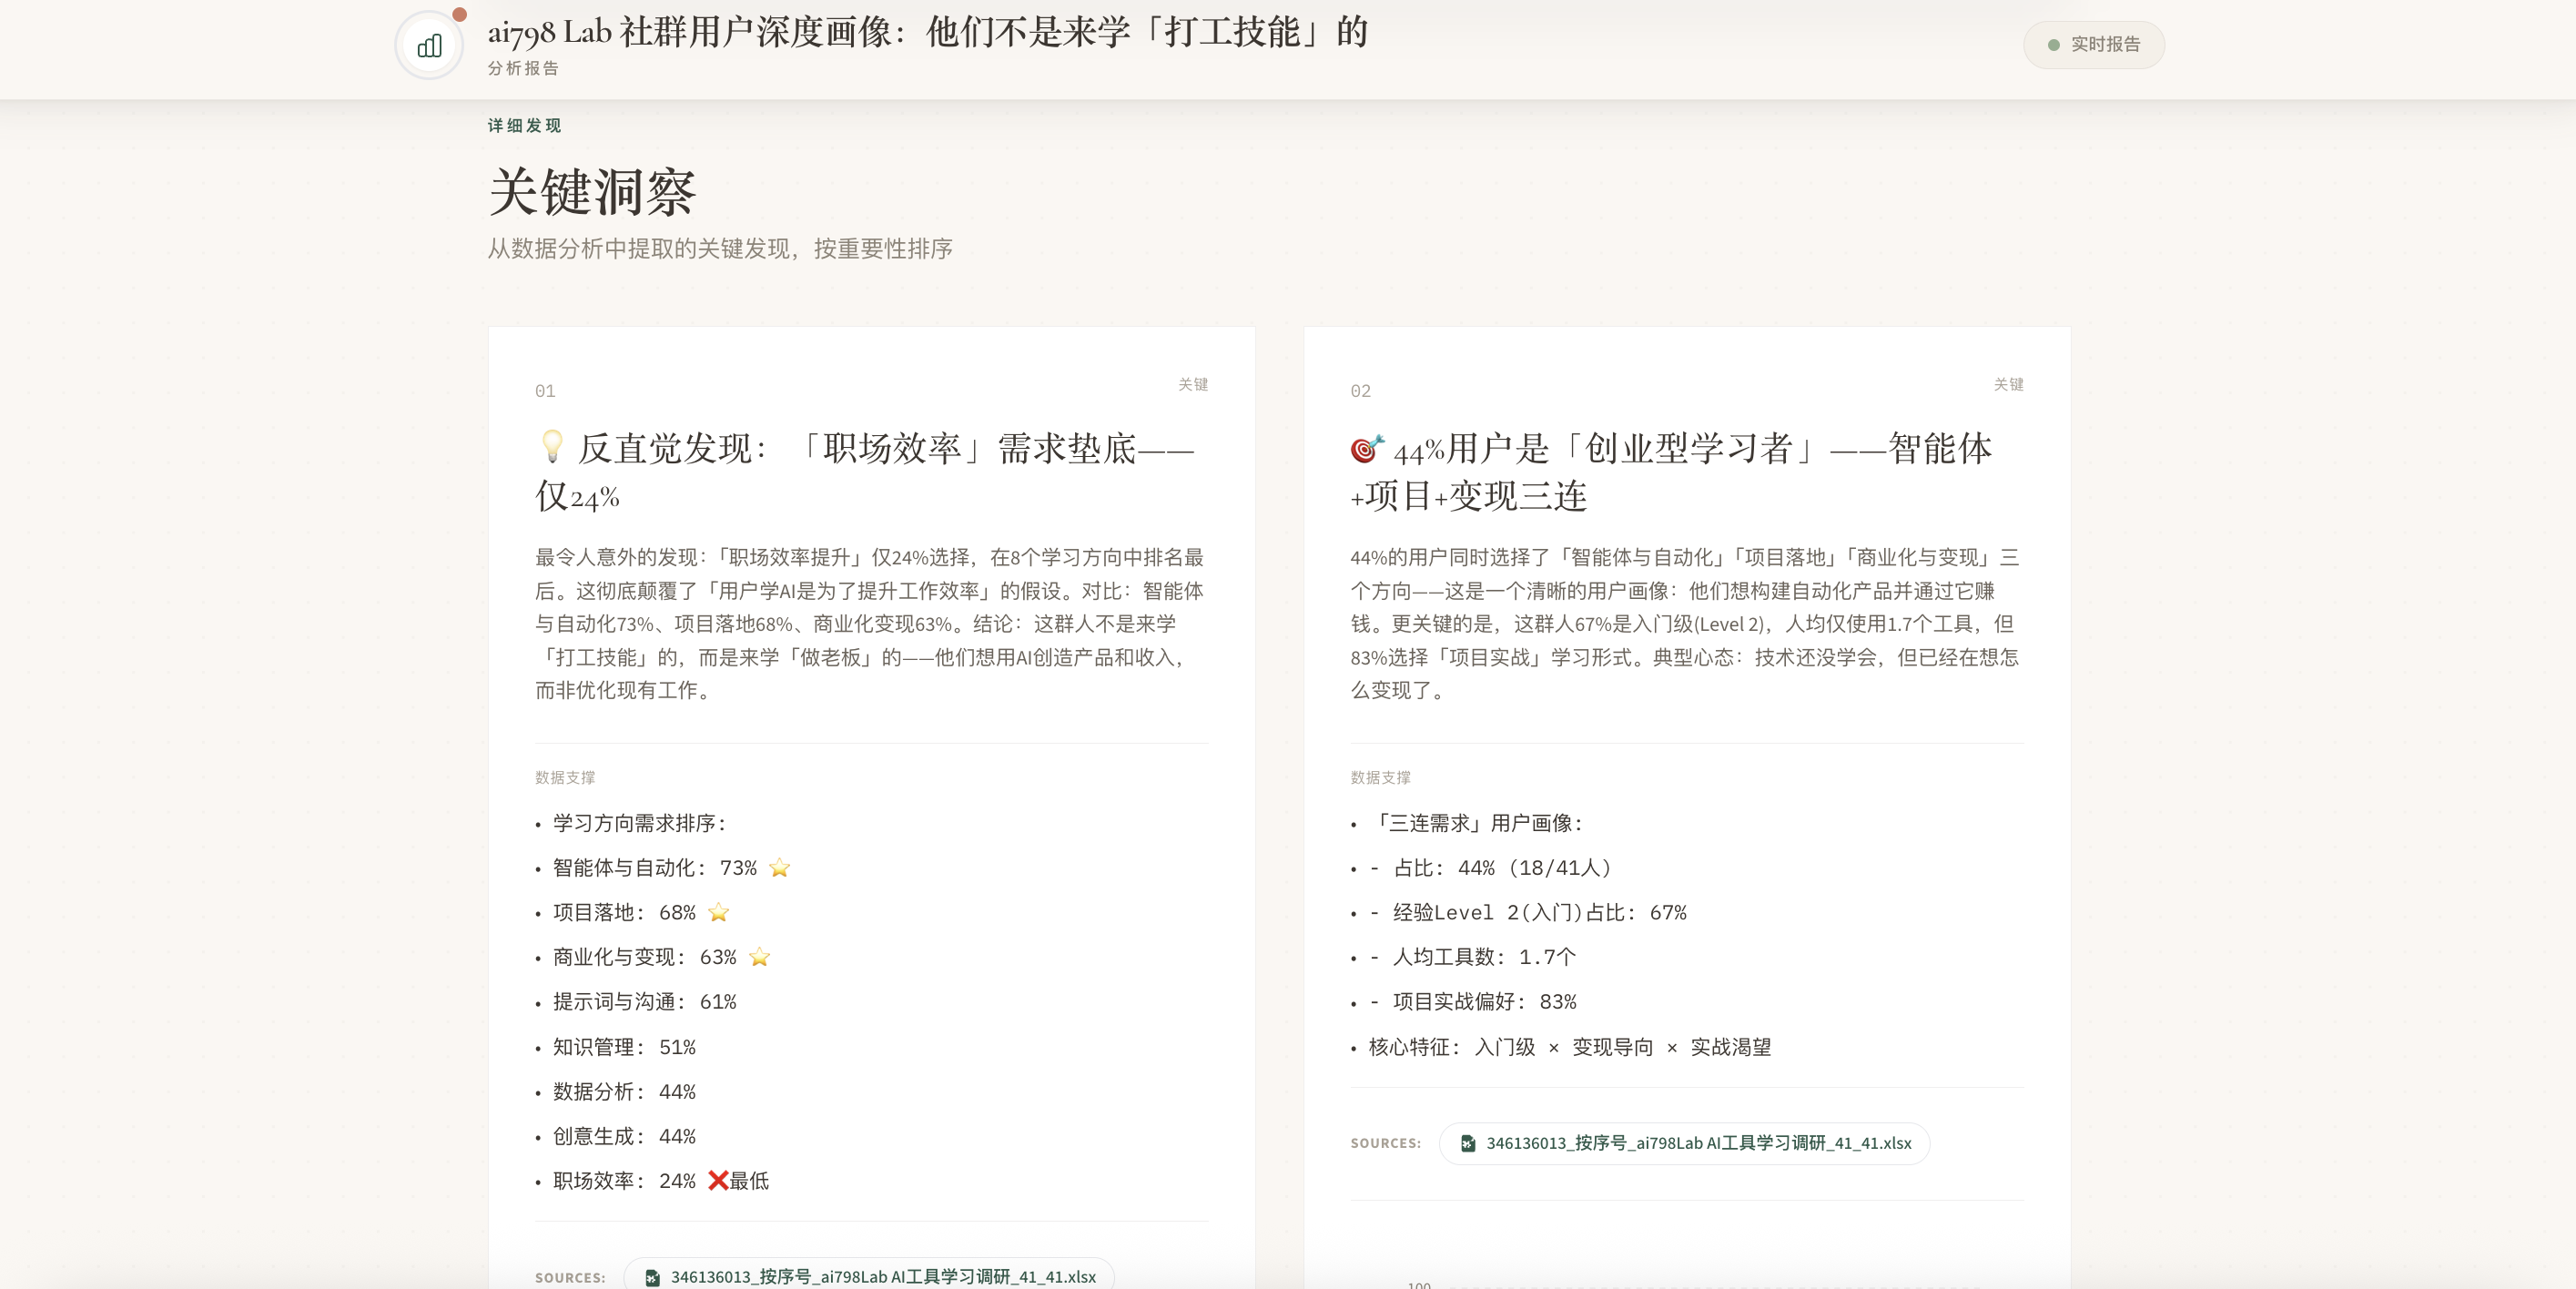Click 学习方向需求排序 list item
The height and width of the screenshot is (1289, 2576).
click(x=640, y=823)
